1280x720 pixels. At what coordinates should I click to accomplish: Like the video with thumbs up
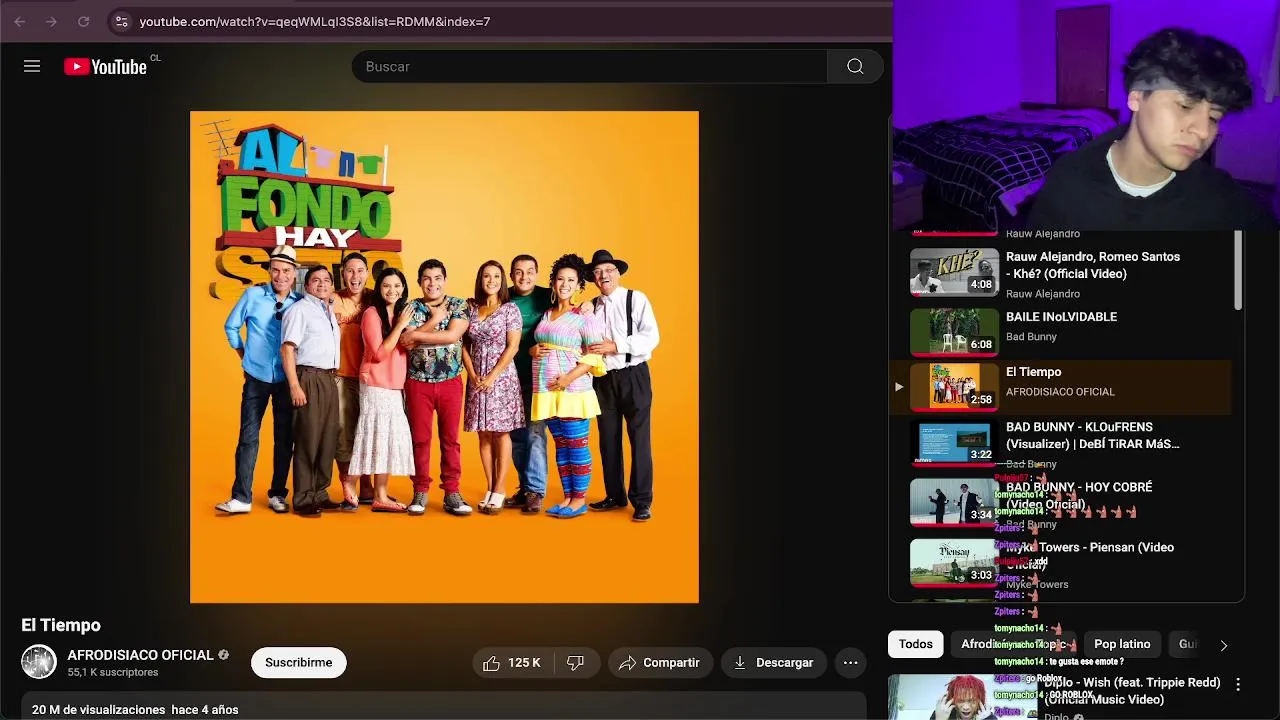coord(512,662)
